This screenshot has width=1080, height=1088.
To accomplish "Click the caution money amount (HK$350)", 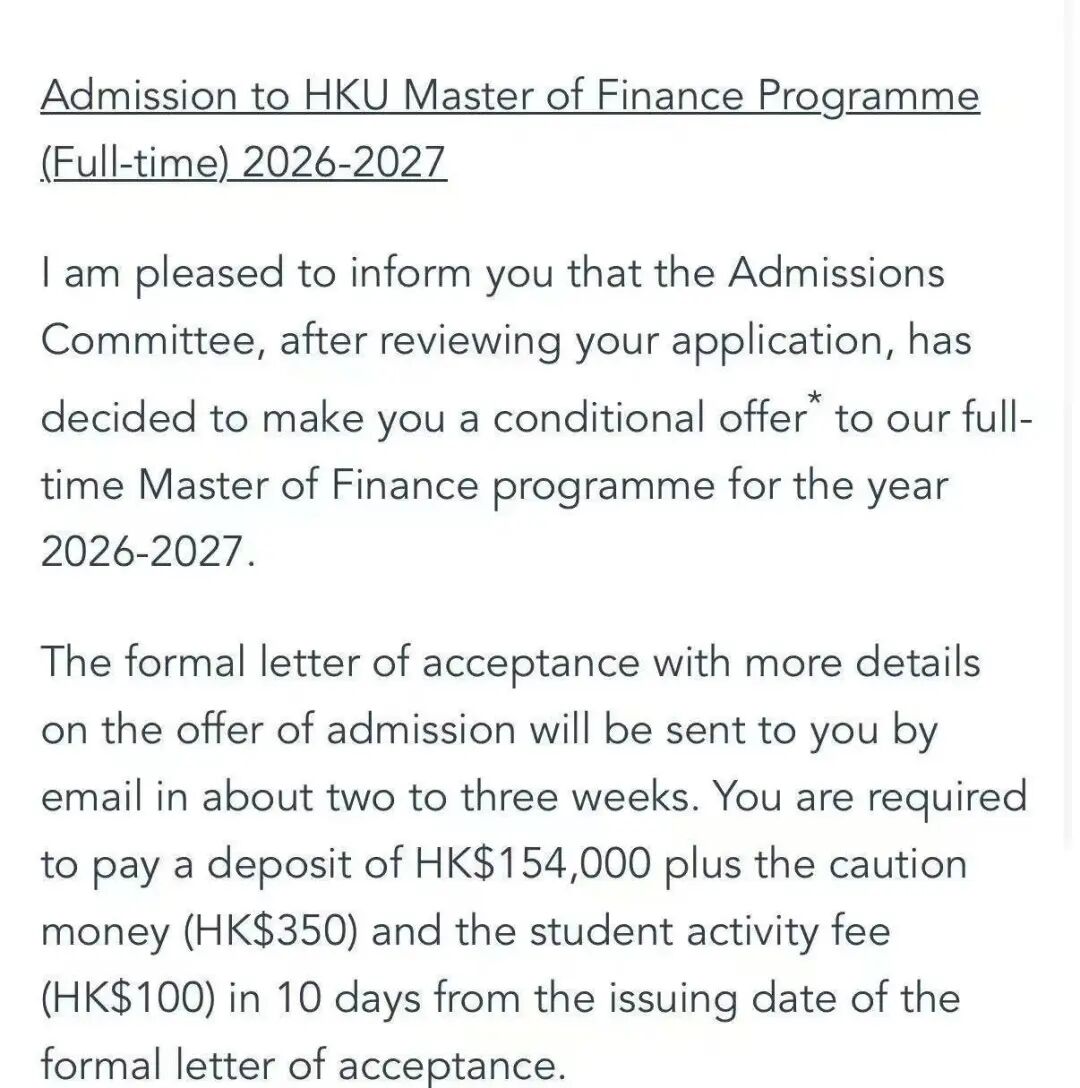I will point(270,931).
